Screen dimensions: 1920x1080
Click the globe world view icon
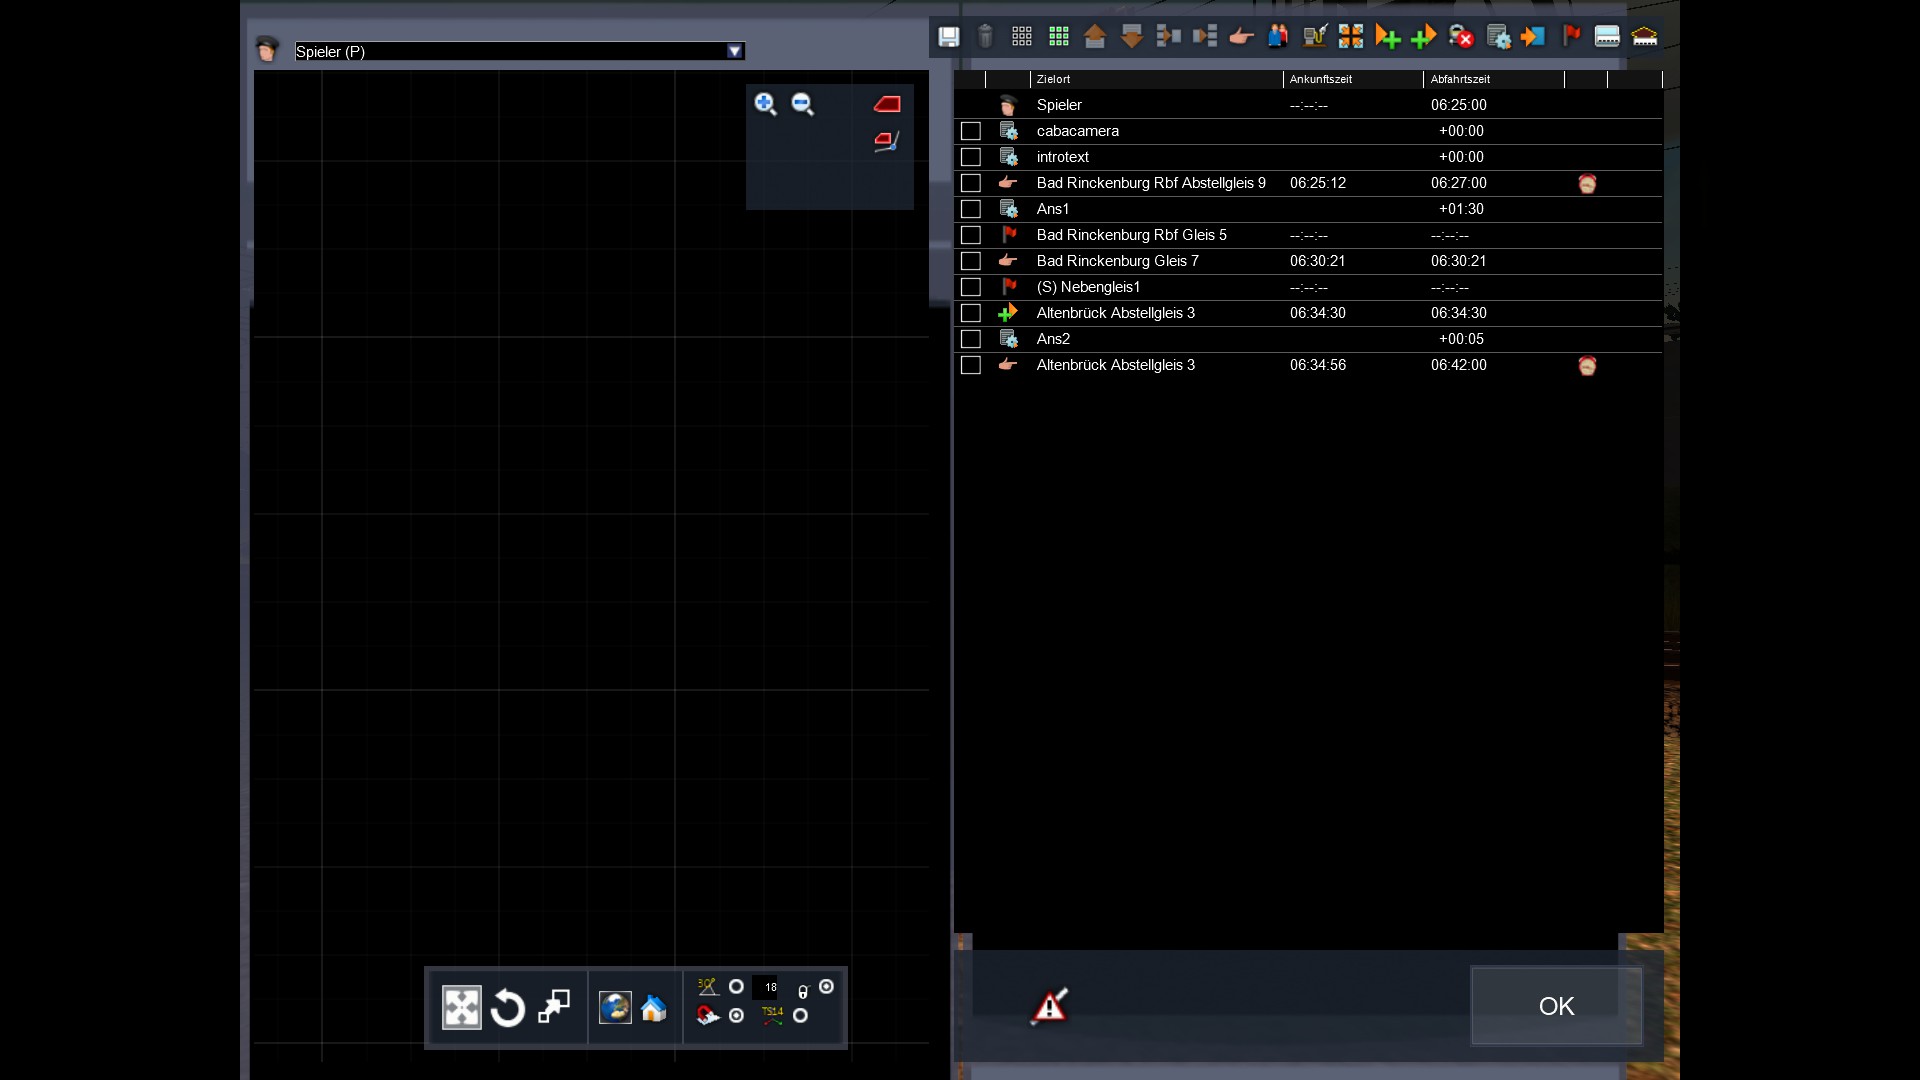(x=614, y=1007)
